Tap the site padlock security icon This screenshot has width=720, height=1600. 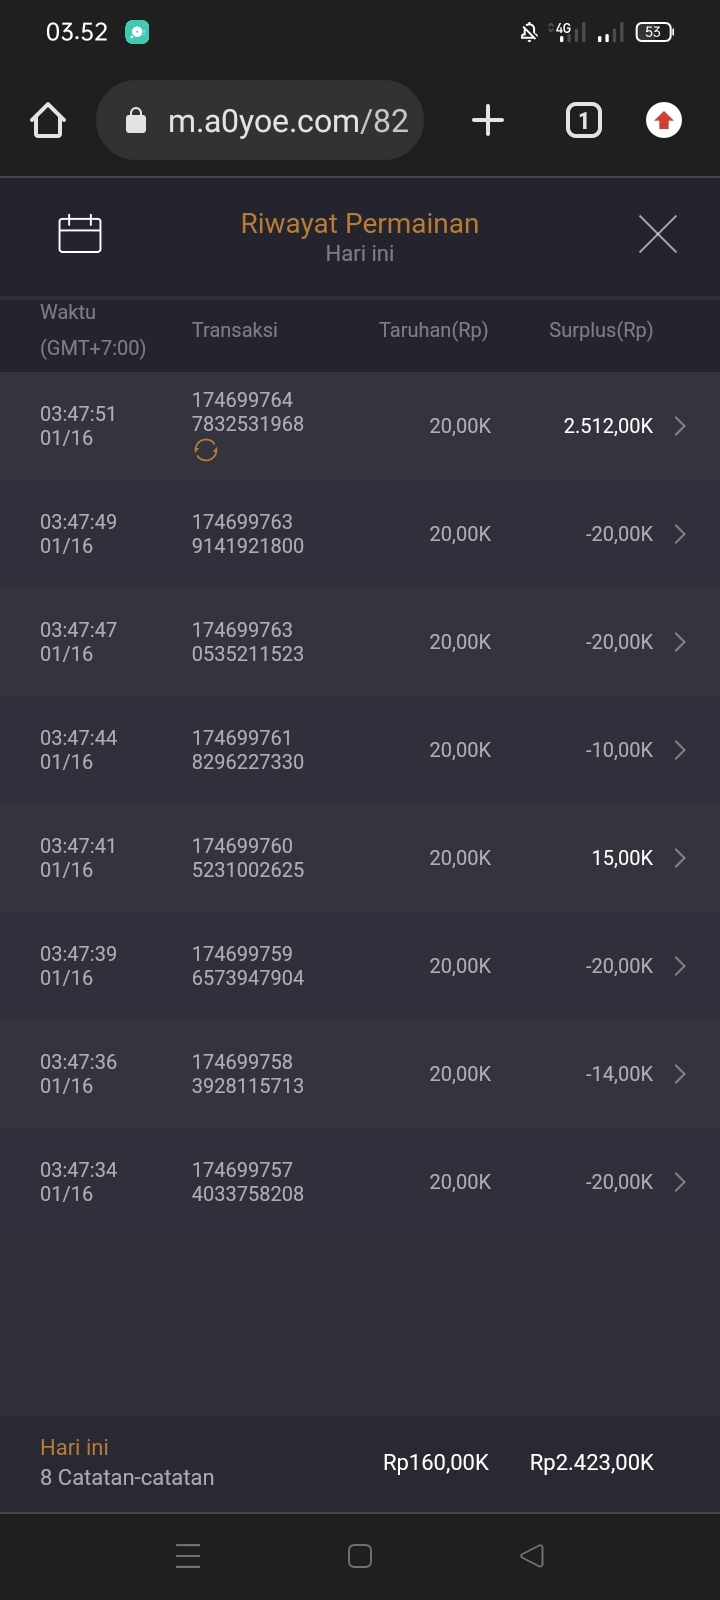(136, 122)
